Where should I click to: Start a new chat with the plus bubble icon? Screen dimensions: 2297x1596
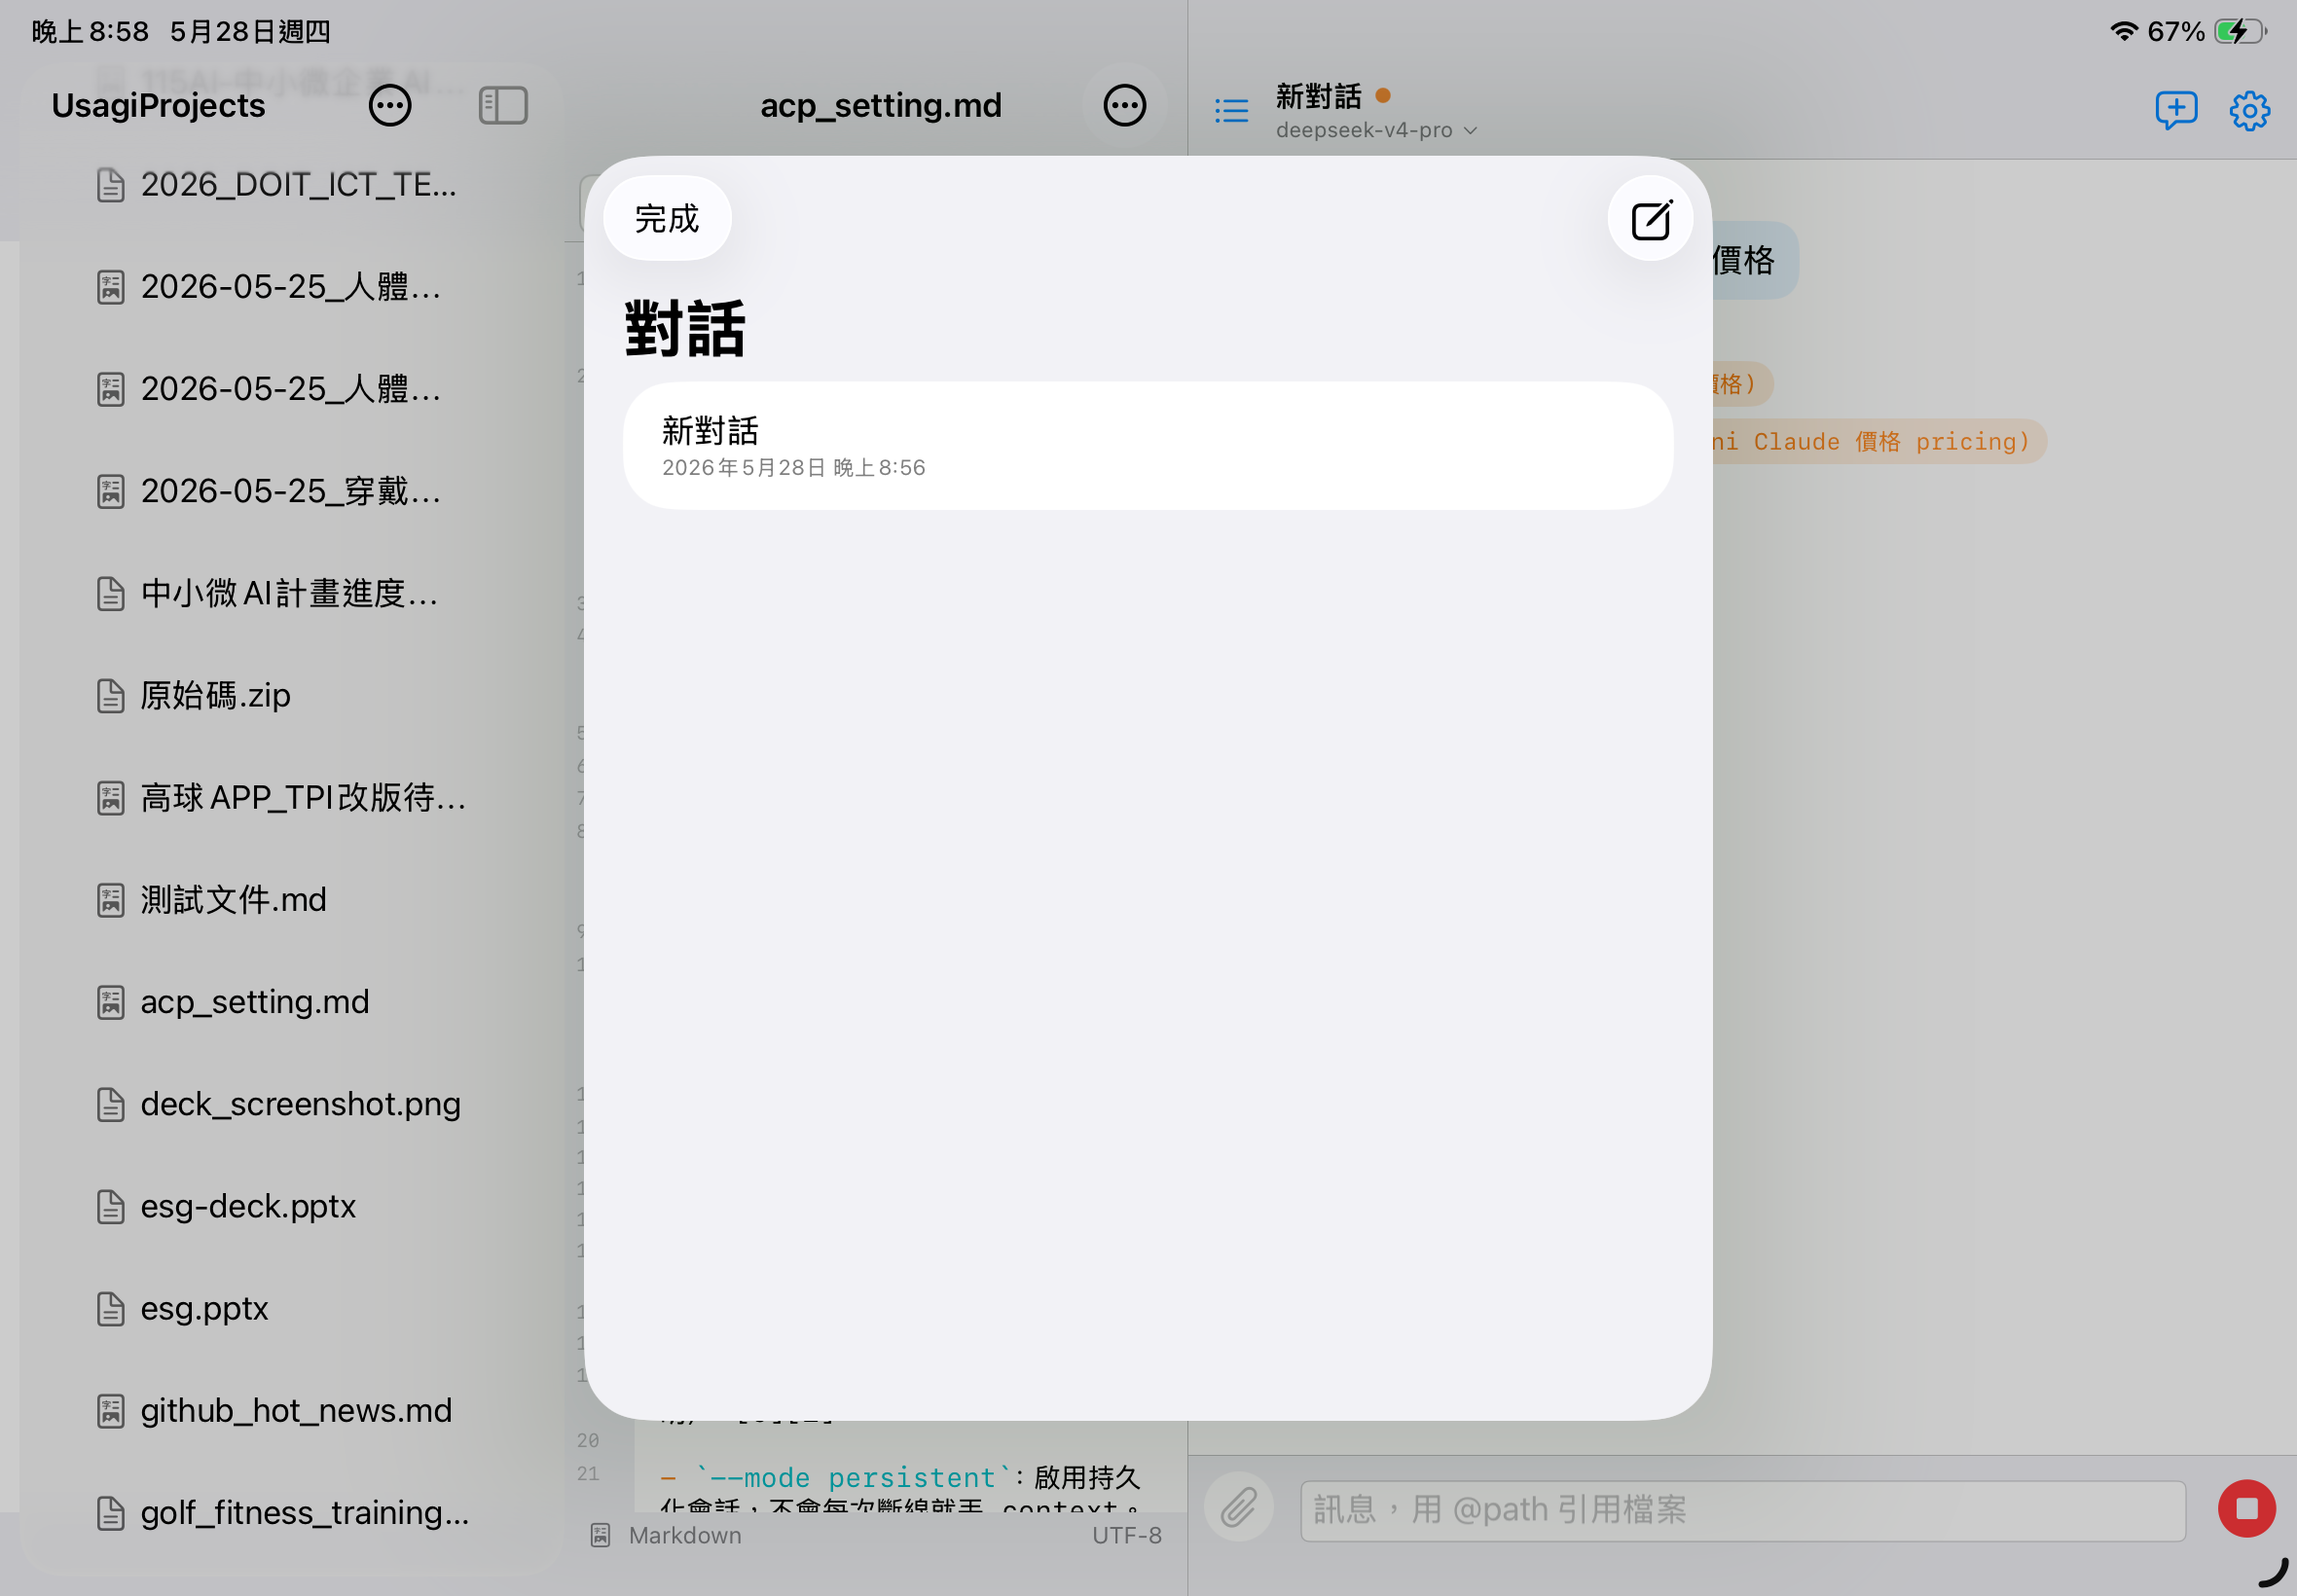click(2176, 110)
